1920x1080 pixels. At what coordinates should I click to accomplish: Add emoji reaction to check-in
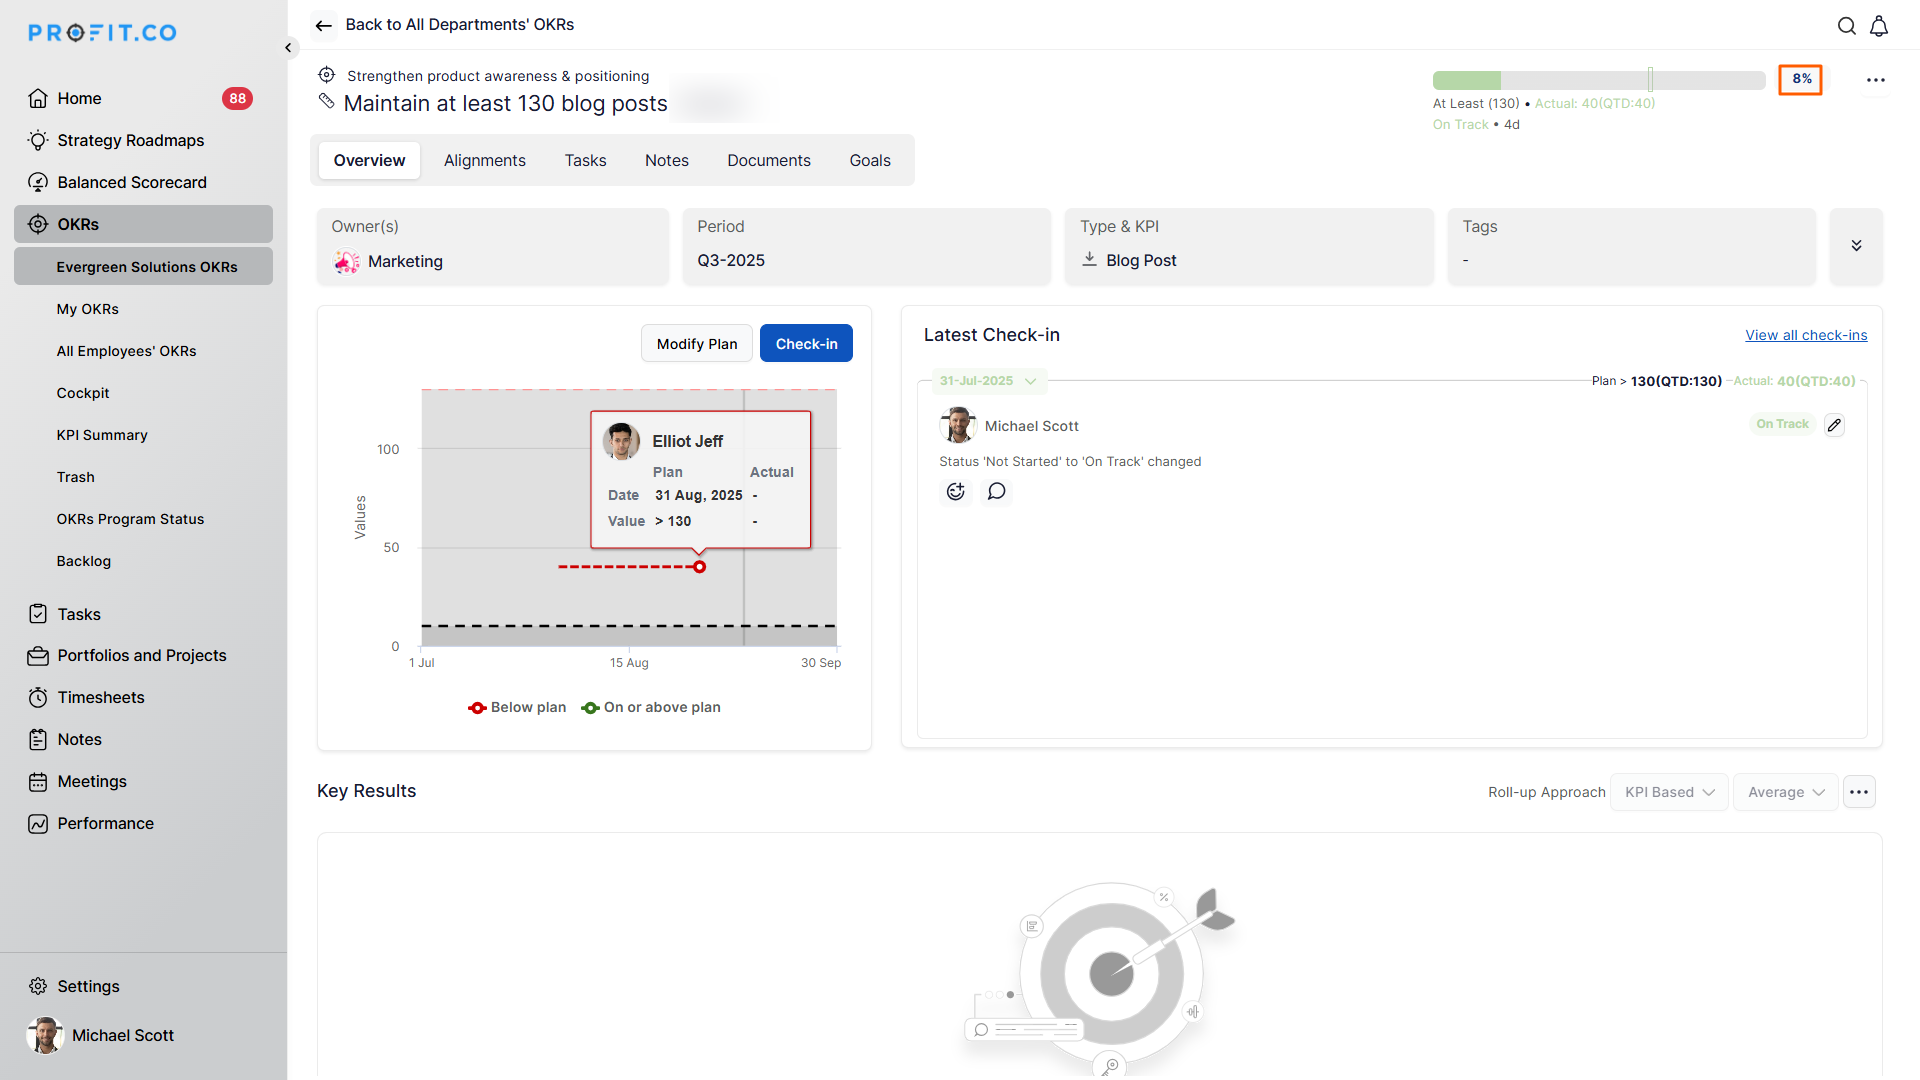(956, 491)
